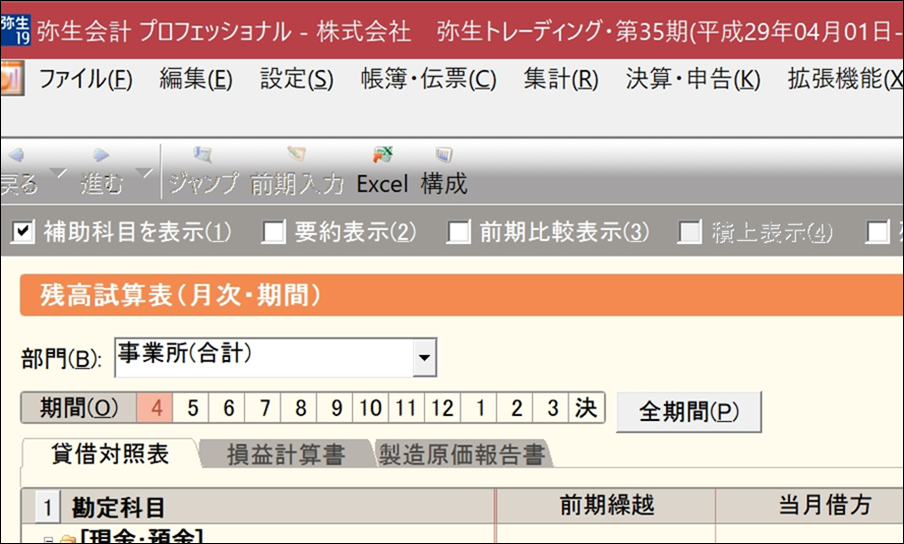This screenshot has height=544, width=904.
Task: Click the Yayoi 19 app icon
Action: [15, 29]
